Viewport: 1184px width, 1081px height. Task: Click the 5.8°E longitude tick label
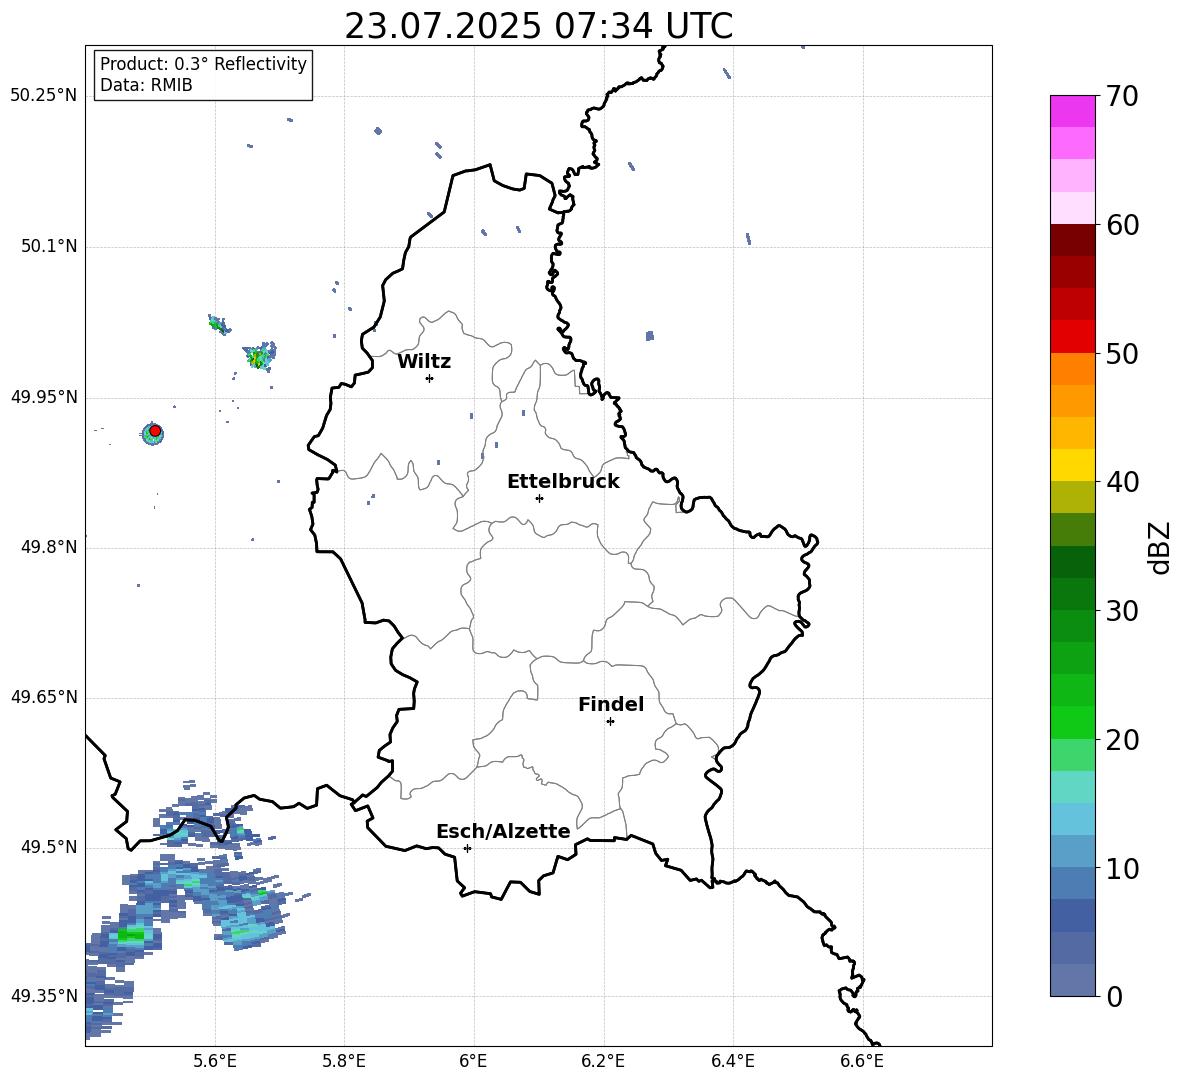pyautogui.click(x=344, y=1061)
